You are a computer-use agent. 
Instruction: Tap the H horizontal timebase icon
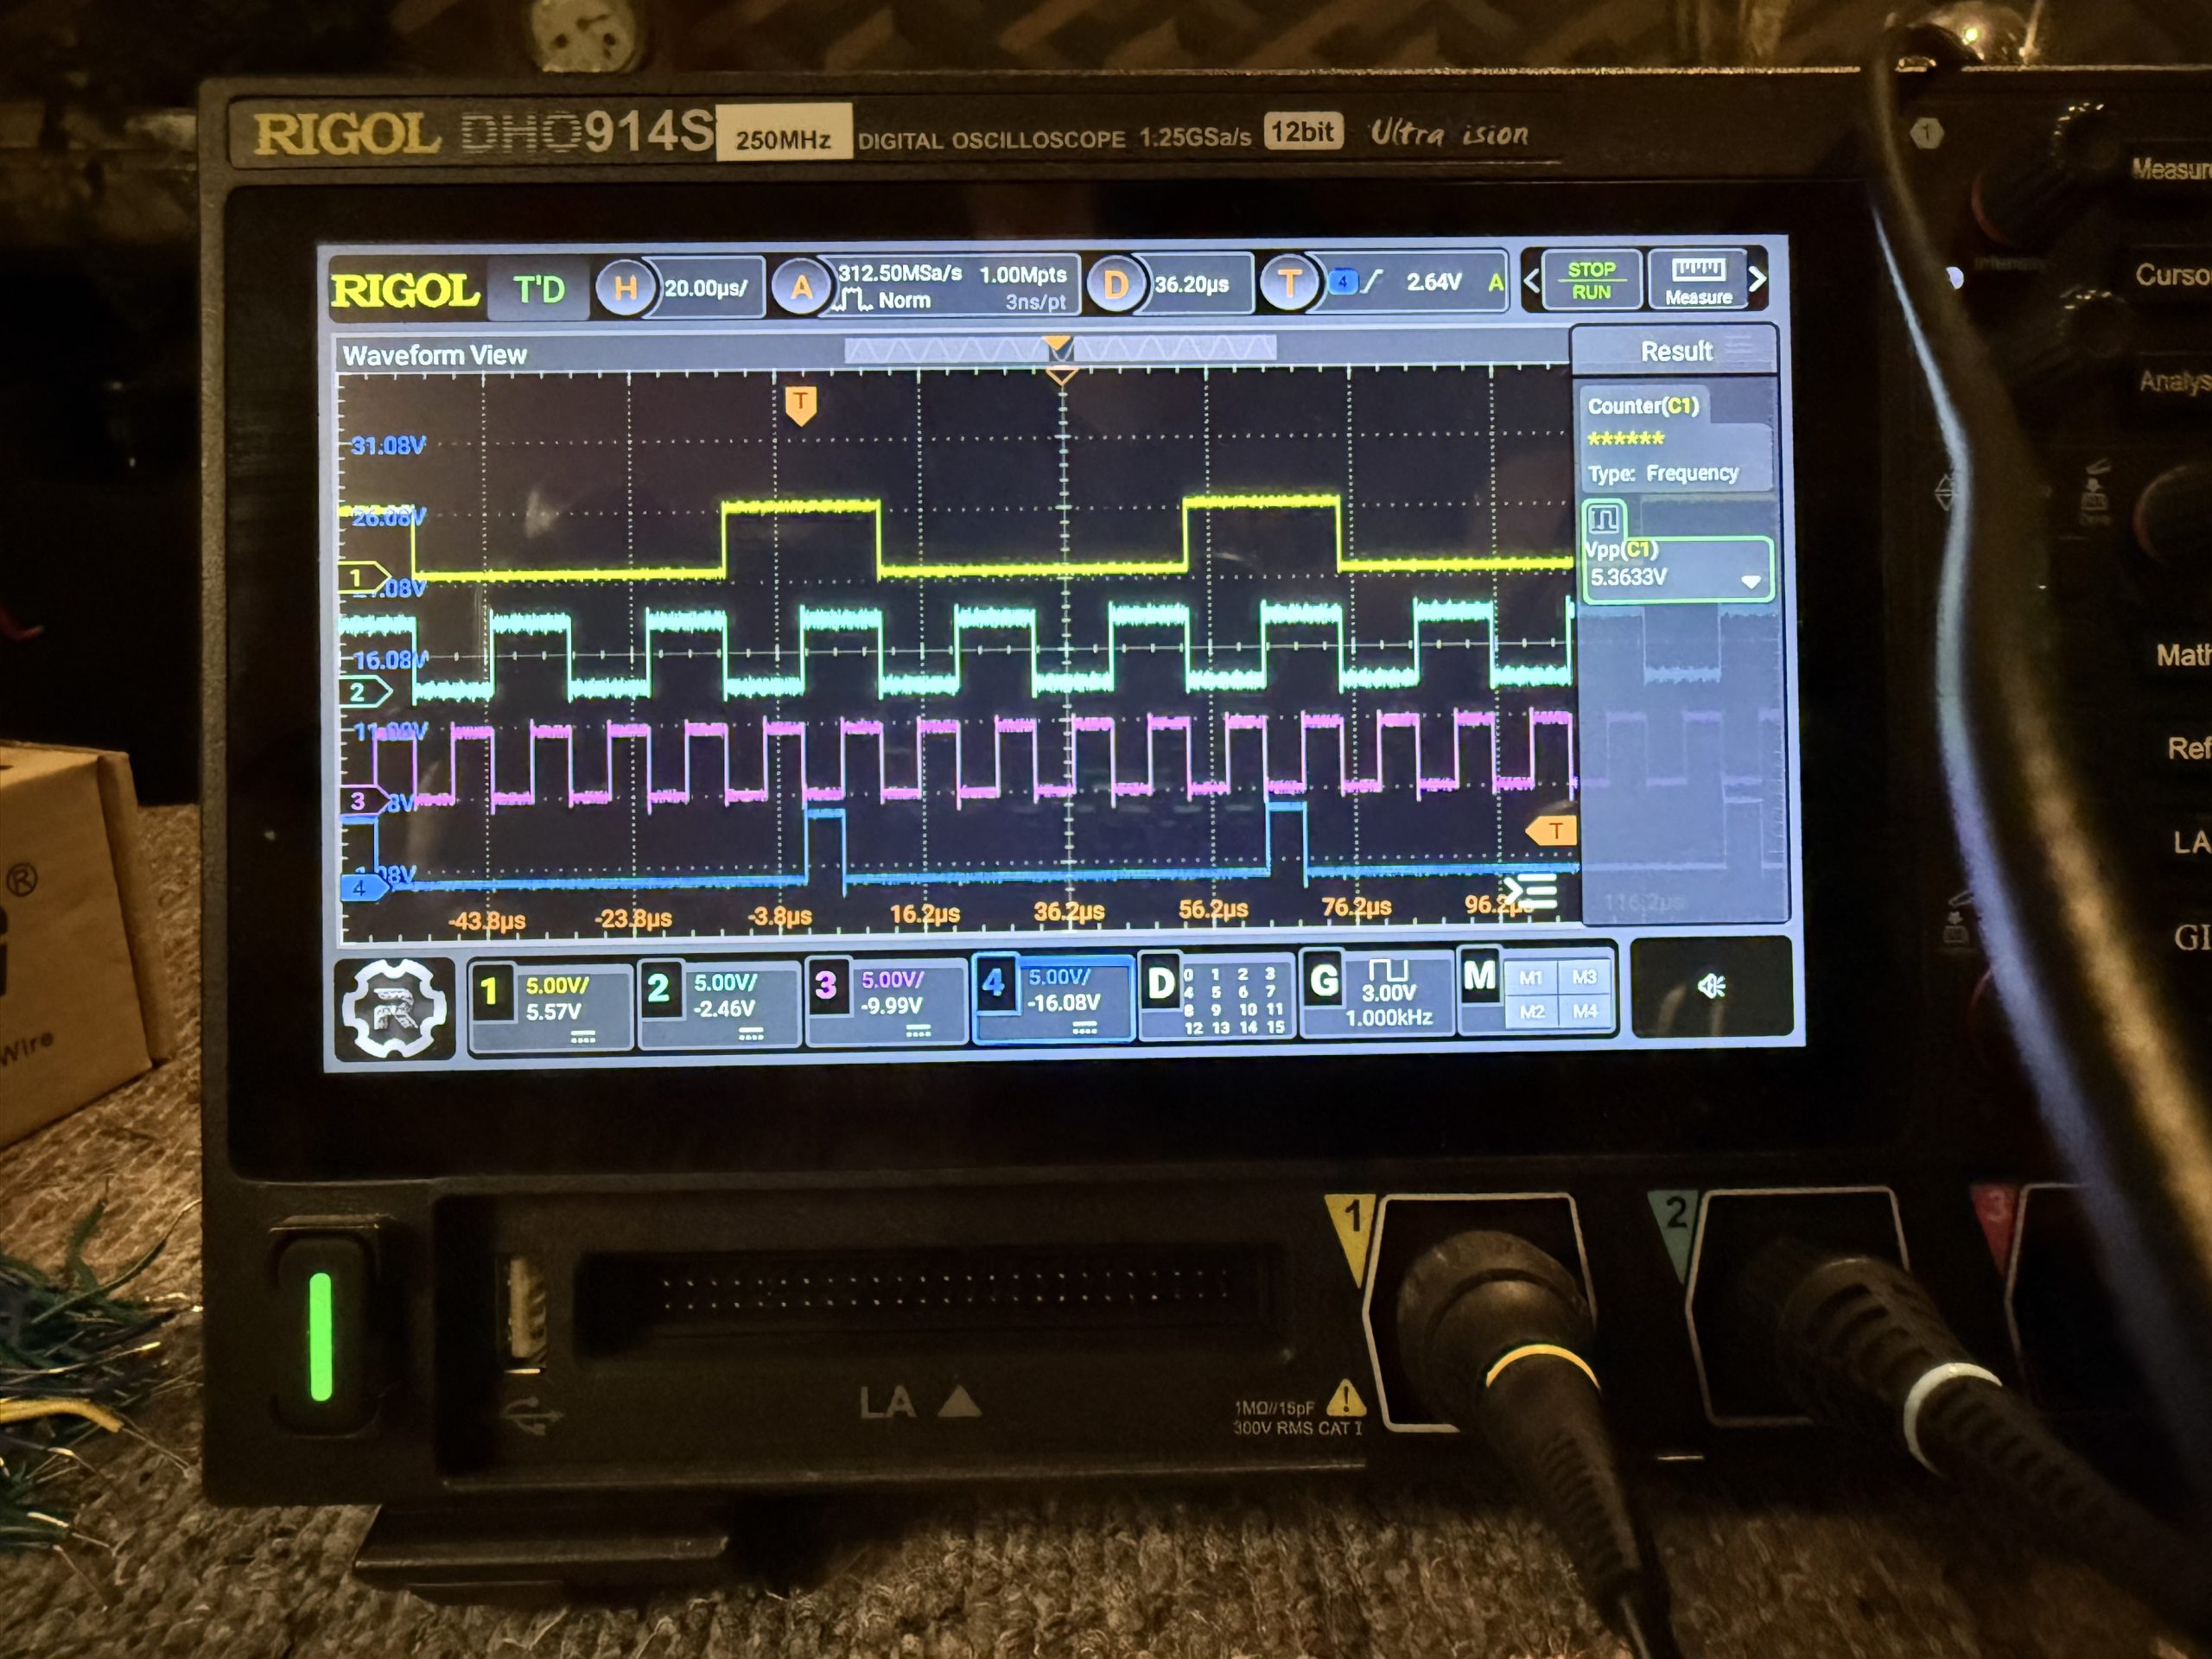click(x=626, y=288)
